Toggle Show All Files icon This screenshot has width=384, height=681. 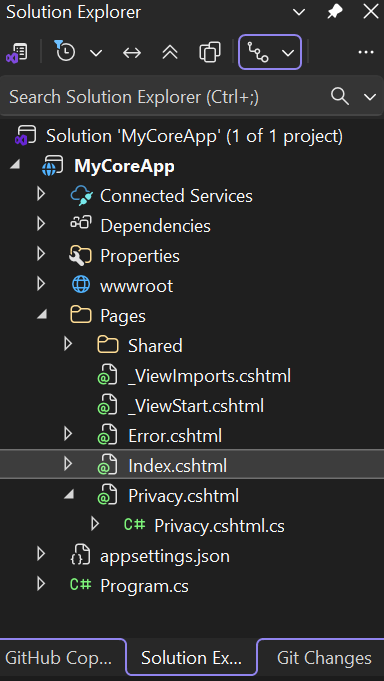(x=210, y=53)
